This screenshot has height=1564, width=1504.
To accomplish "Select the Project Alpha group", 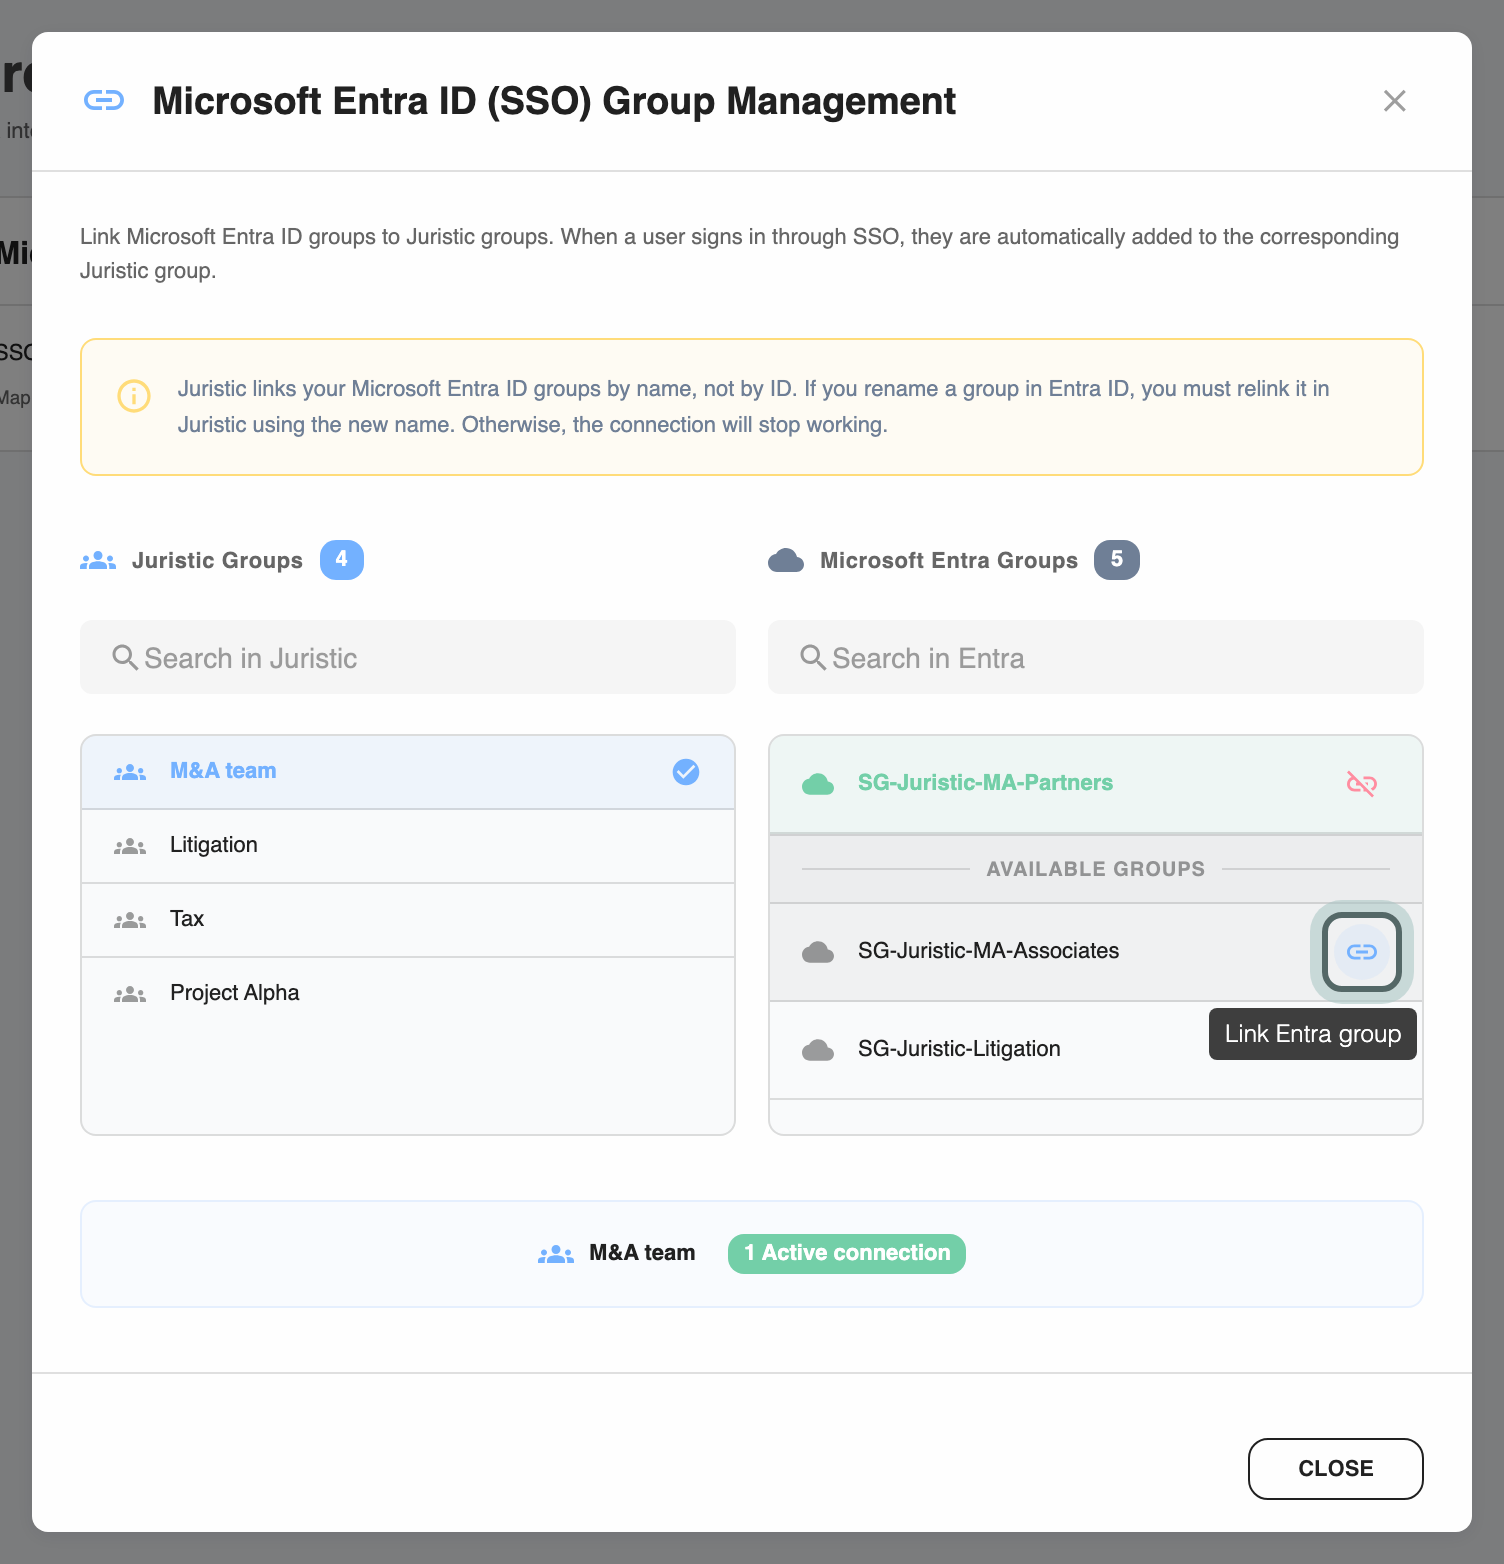I will (x=408, y=994).
